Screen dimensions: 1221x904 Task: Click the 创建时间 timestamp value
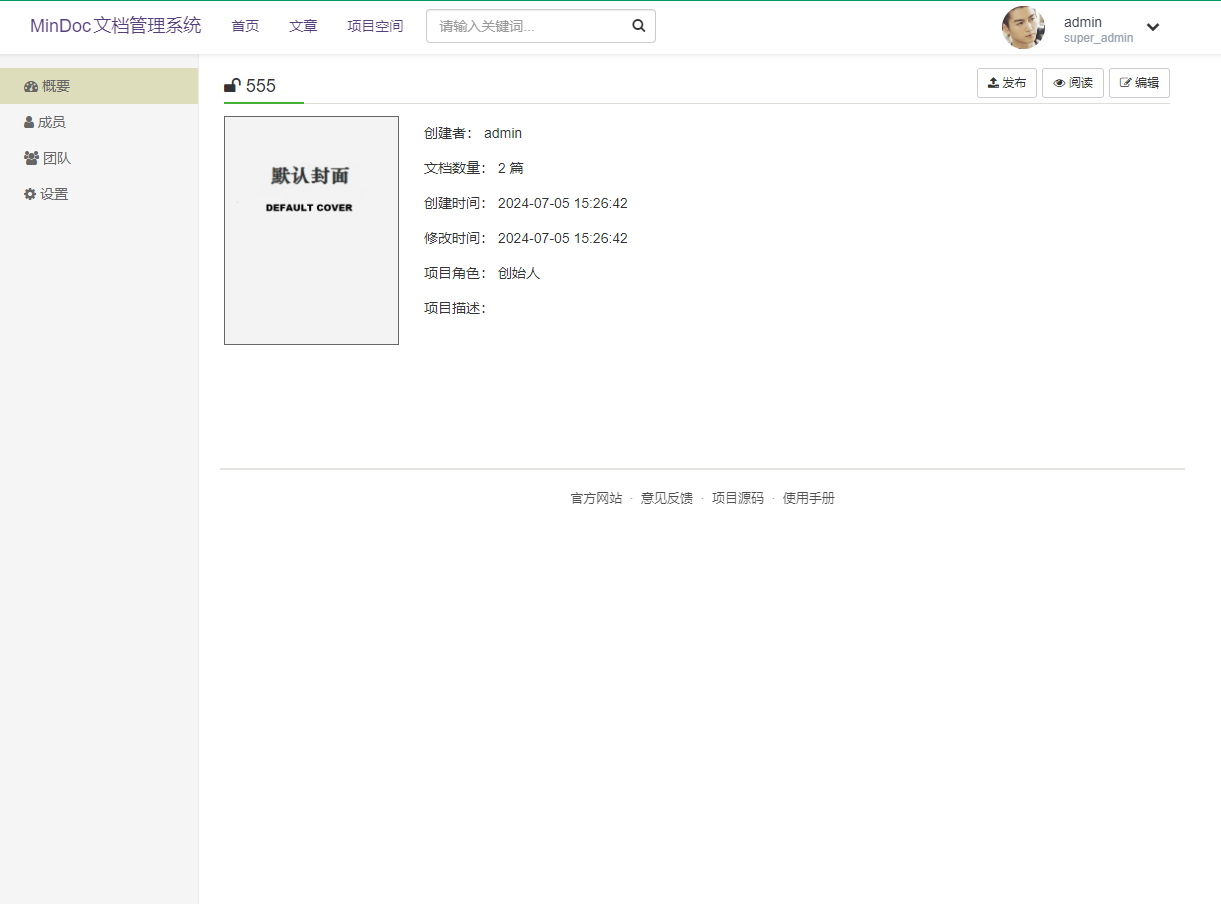pyautogui.click(x=563, y=203)
